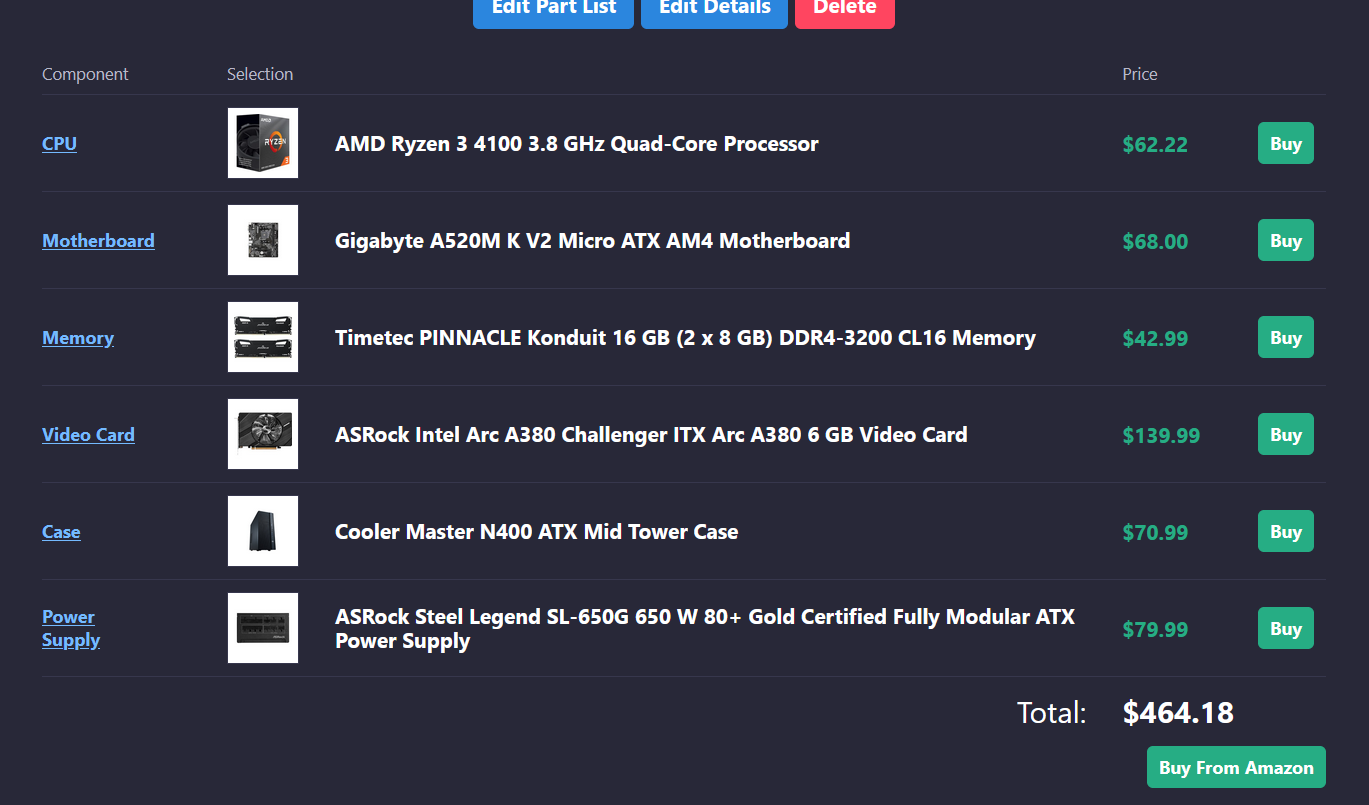Open Edit Part List

(x=553, y=10)
